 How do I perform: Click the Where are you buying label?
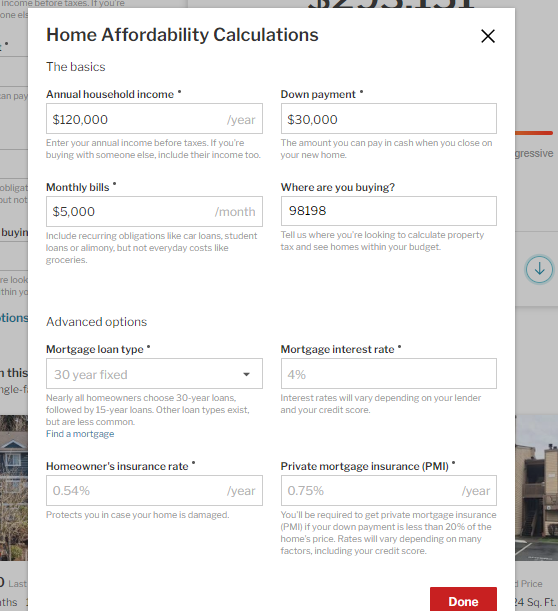click(x=337, y=187)
